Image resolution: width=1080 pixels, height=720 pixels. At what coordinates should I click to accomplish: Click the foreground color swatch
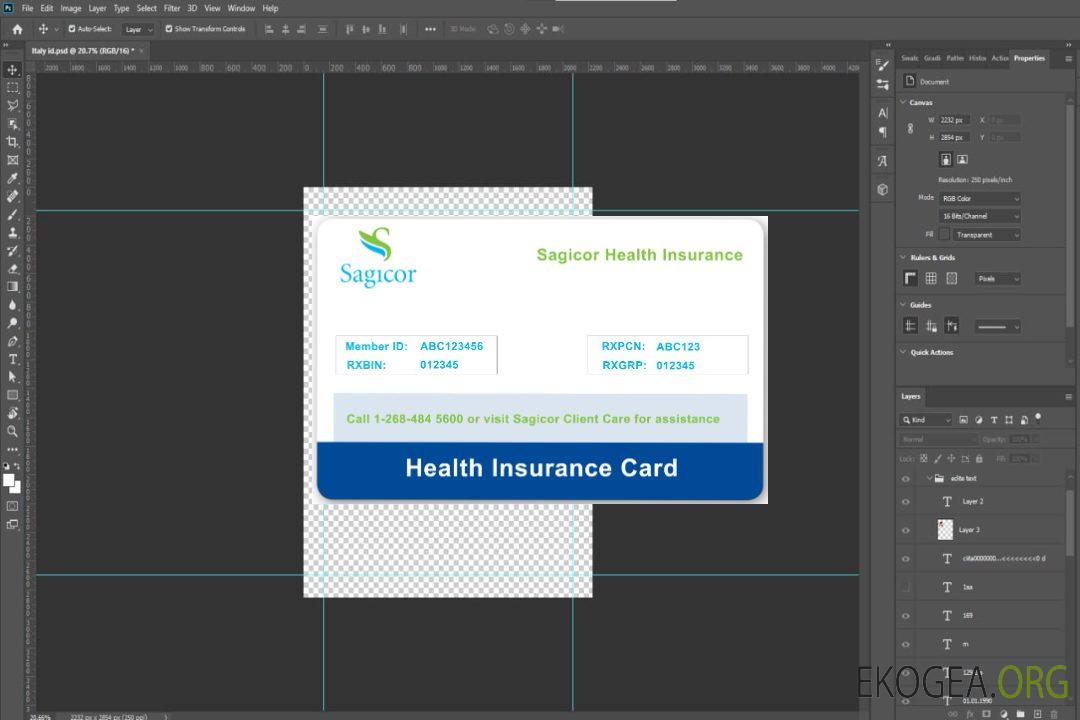(x=8, y=480)
